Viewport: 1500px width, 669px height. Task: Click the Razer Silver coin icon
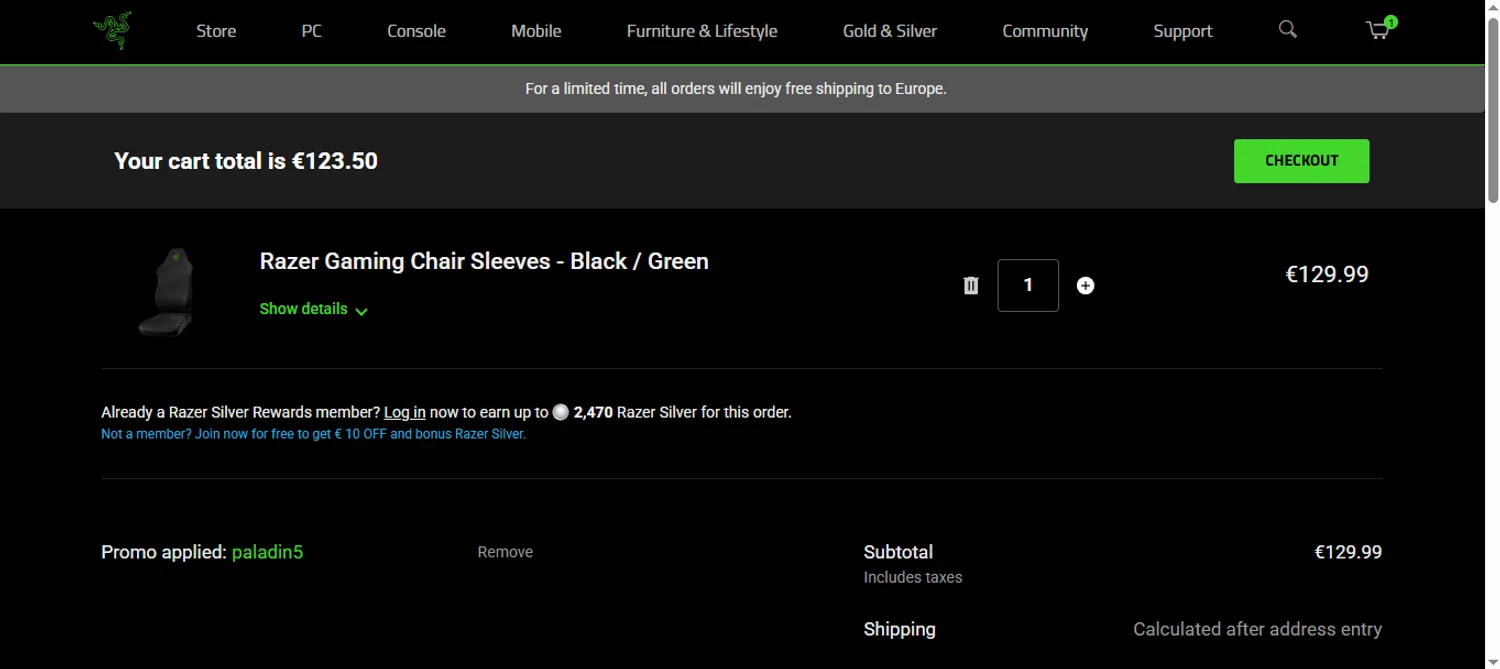click(x=561, y=412)
